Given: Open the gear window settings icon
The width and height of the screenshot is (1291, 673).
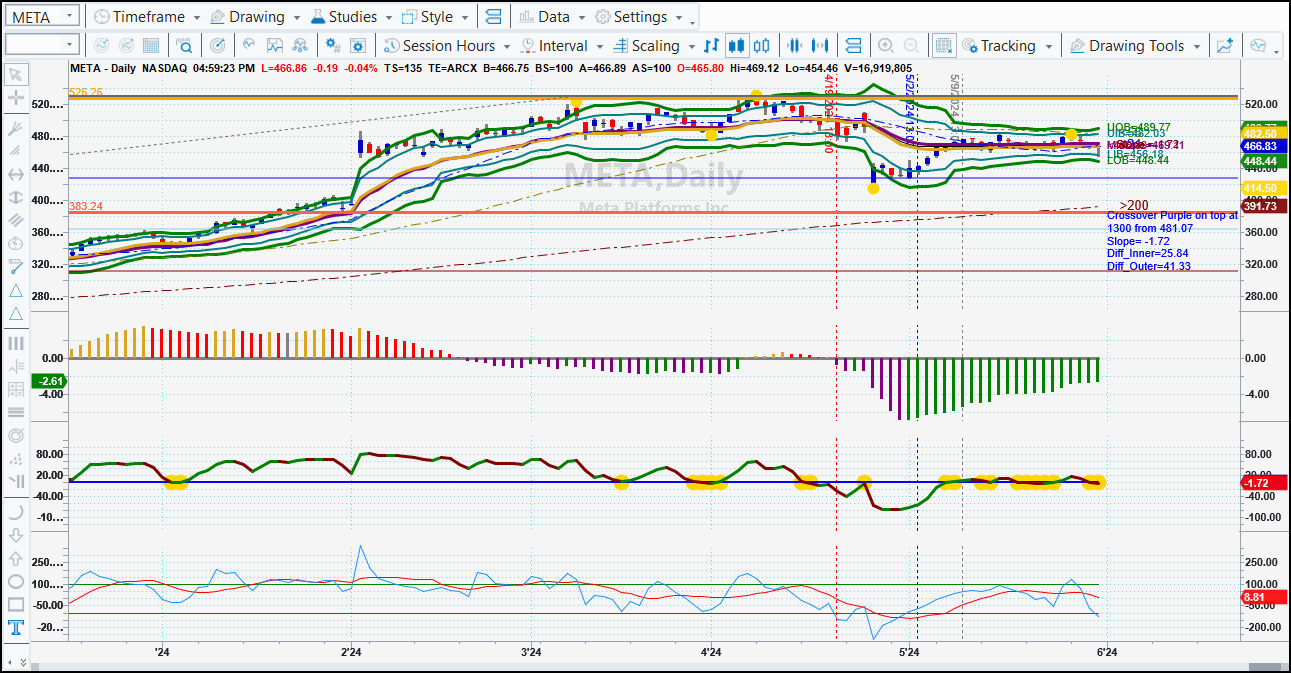Looking at the screenshot, I should [x=360, y=45].
